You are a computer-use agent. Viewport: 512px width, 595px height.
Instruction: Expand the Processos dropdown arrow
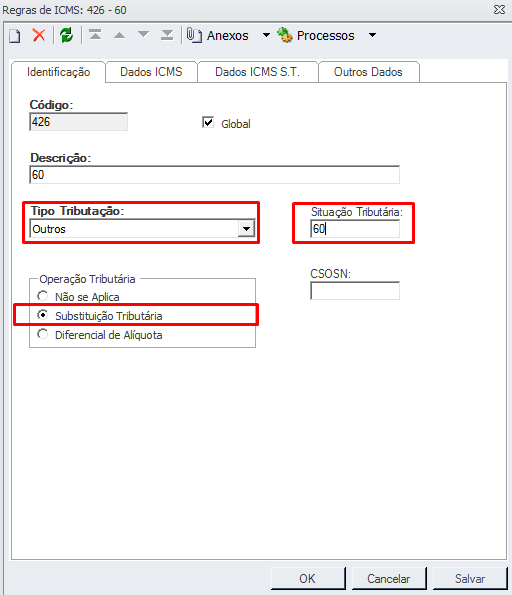[x=373, y=35]
